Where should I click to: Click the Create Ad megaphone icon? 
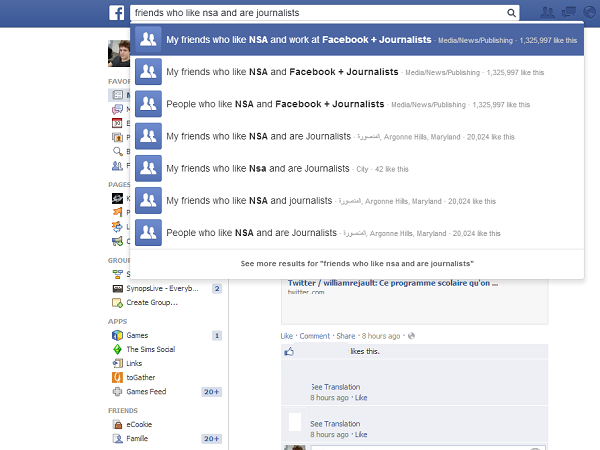click(117, 241)
